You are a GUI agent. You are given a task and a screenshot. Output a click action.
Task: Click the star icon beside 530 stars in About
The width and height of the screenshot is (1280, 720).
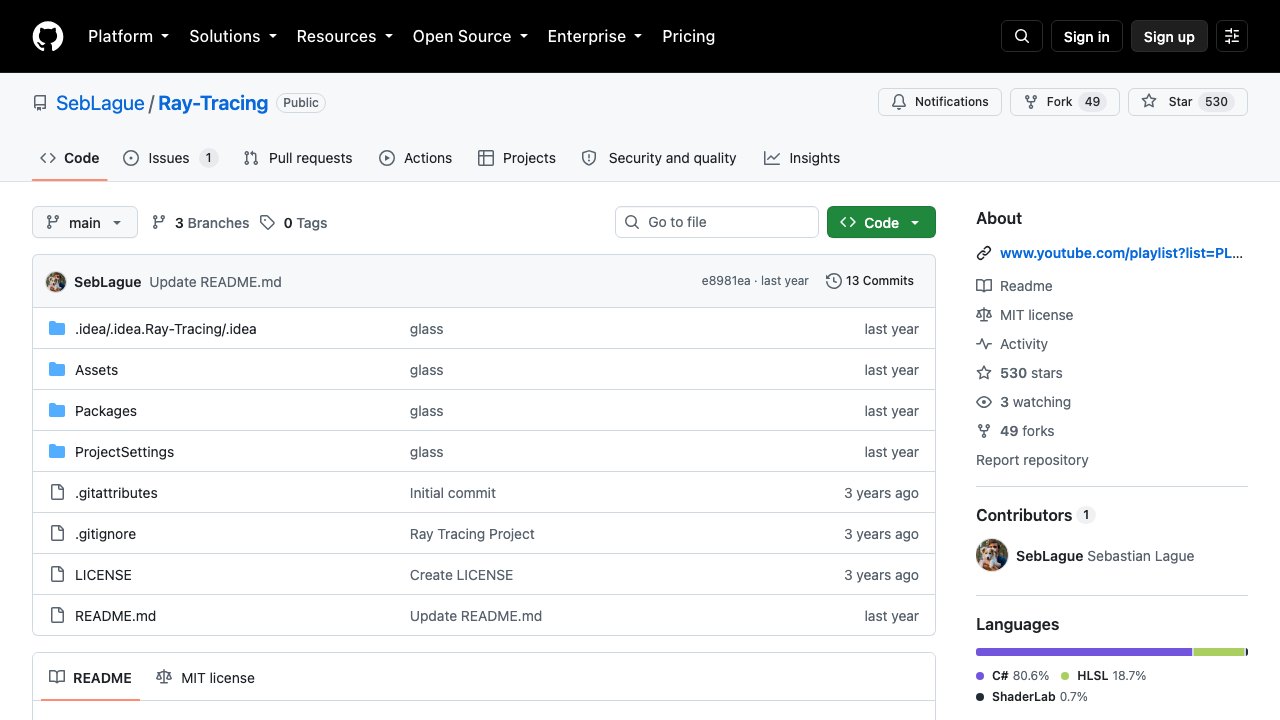984,373
